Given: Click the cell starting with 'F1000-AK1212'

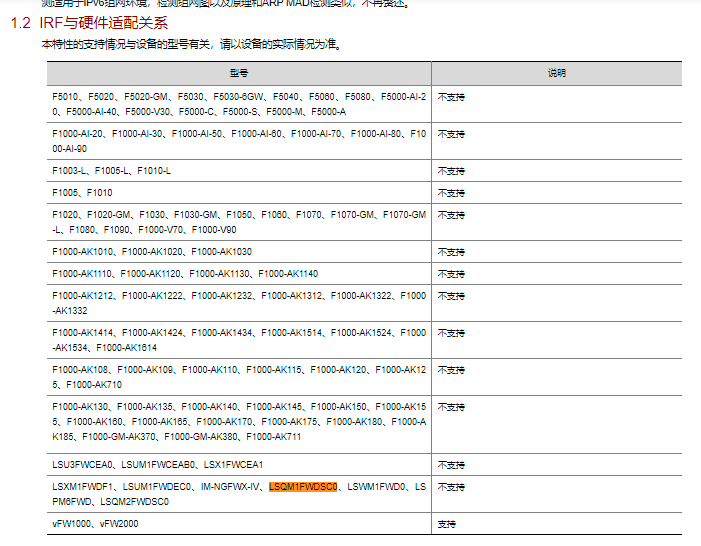Looking at the screenshot, I should (x=239, y=303).
